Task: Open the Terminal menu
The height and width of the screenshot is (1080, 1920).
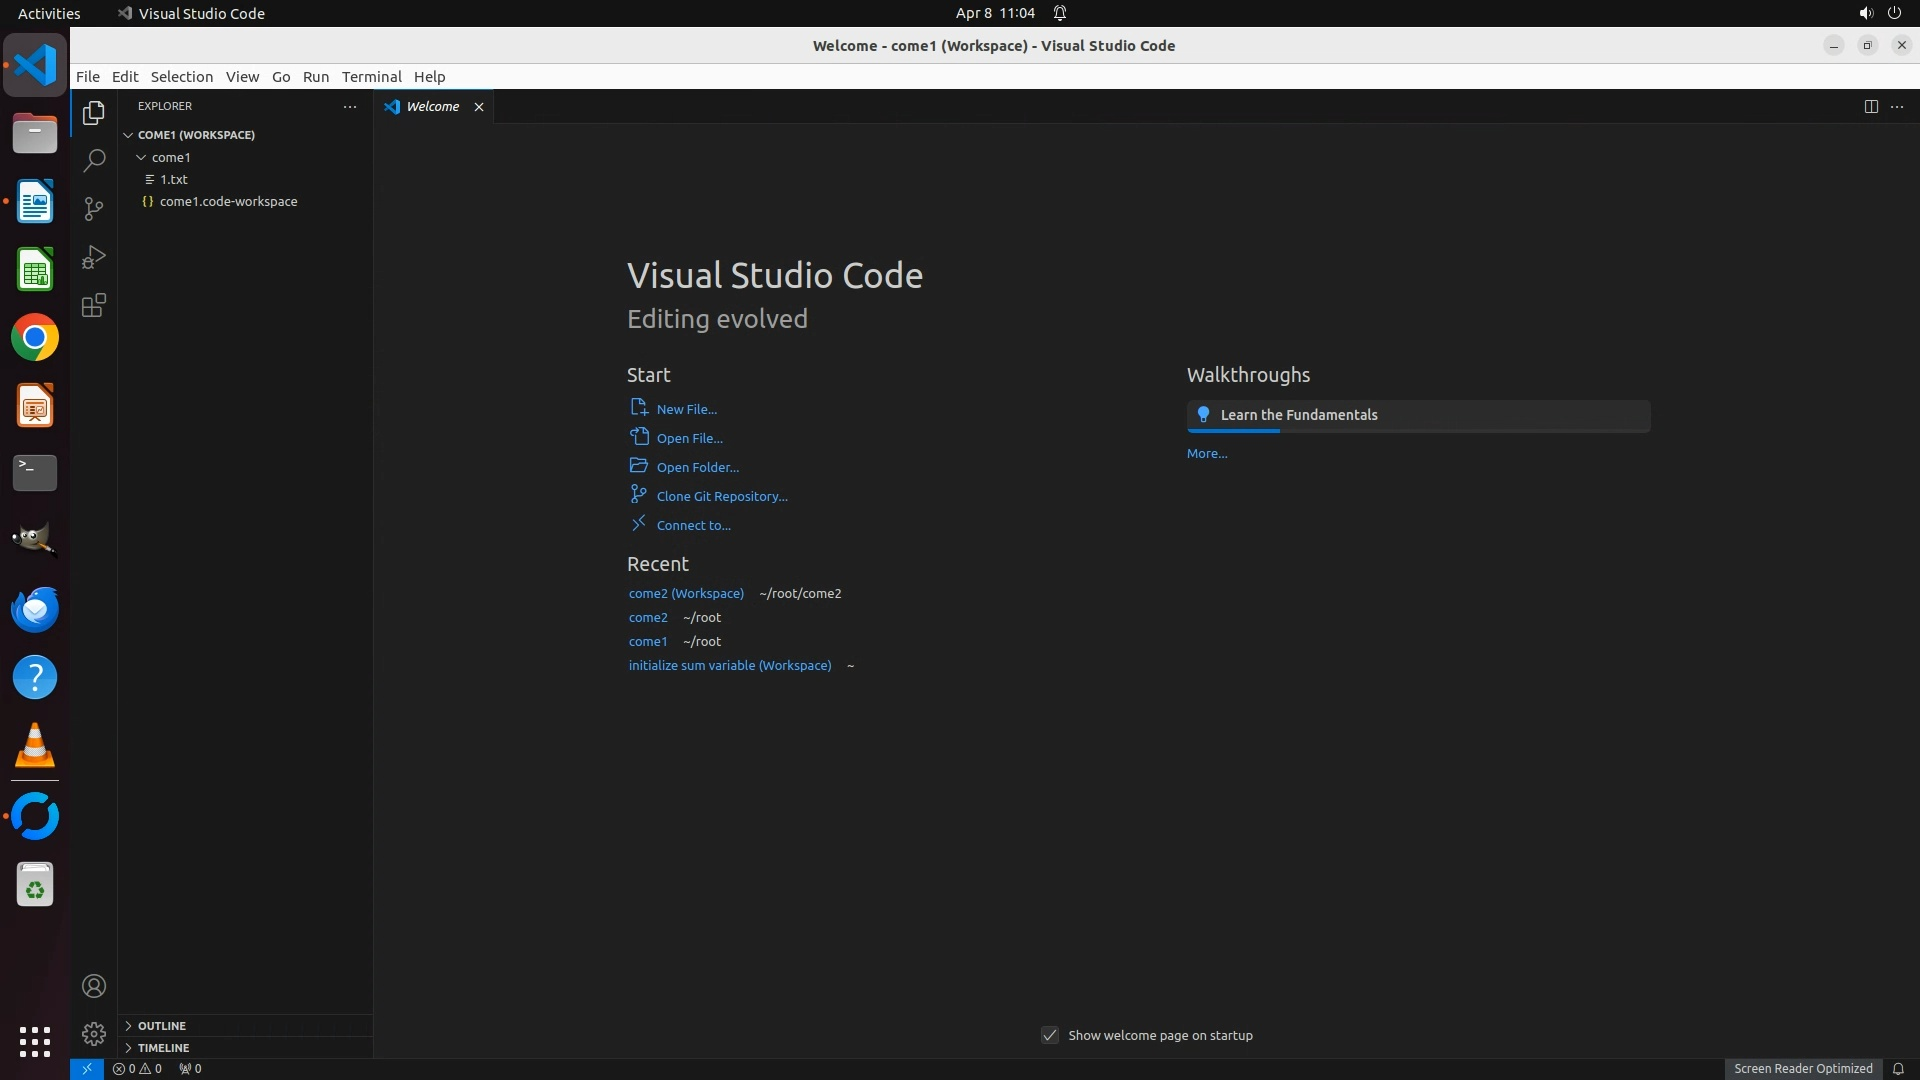Action: 371,77
